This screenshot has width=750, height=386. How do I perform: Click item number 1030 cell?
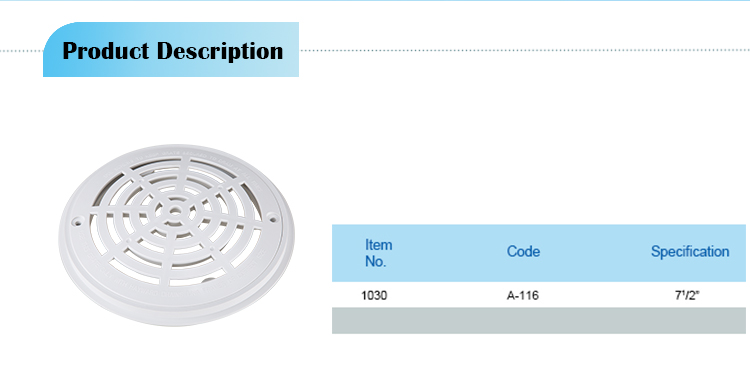pos(374,296)
